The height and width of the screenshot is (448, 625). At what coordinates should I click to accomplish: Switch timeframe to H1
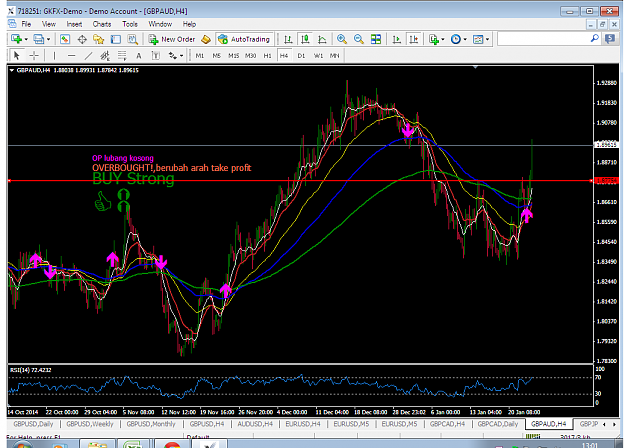(267, 55)
